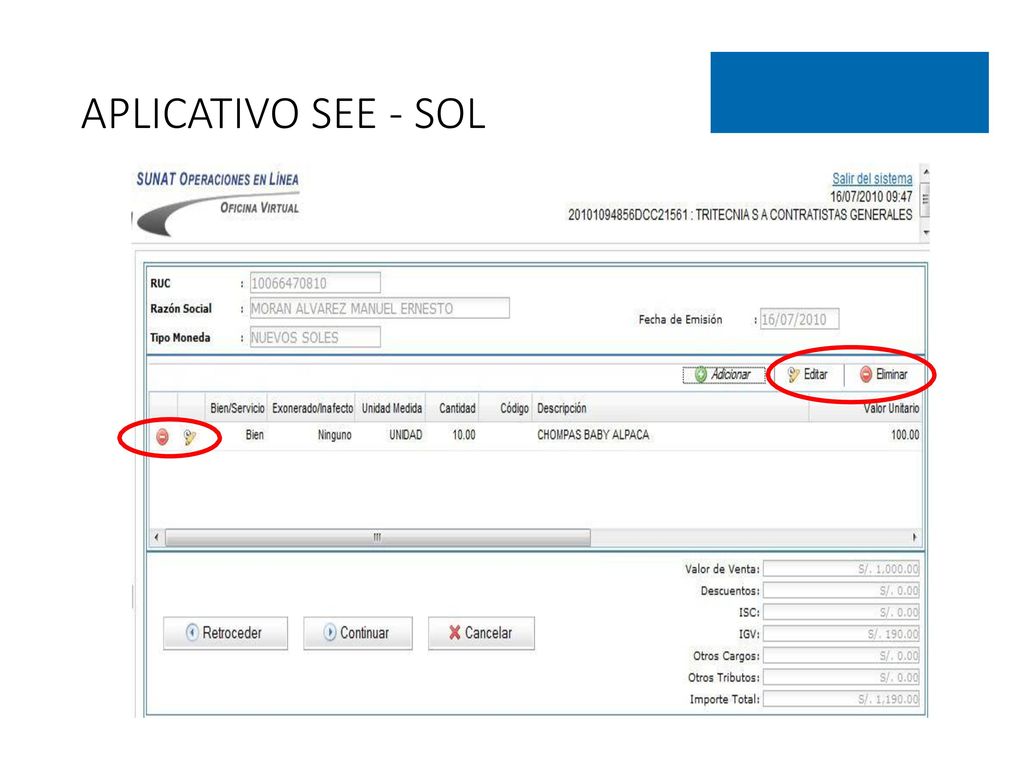This screenshot has height=768, width=1024.
Task: Click the left arrow of the horizontal scrollbar
Action: [x=156, y=537]
